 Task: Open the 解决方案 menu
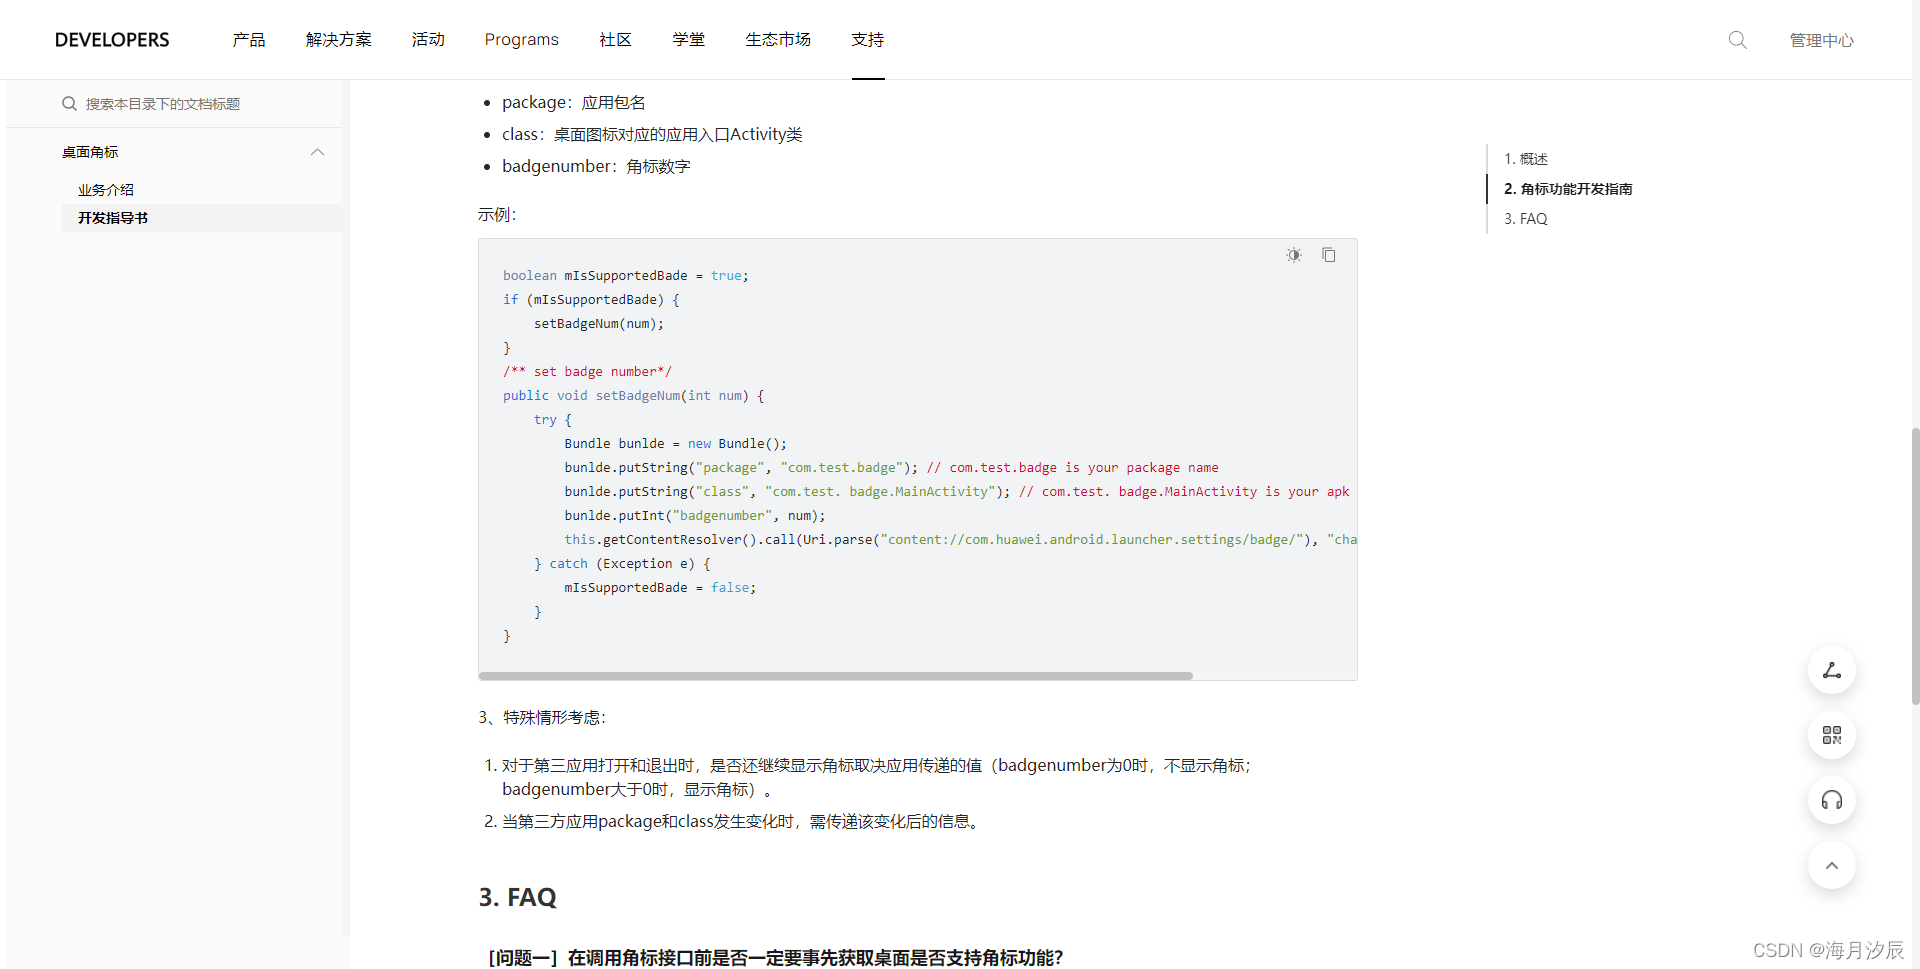click(x=339, y=40)
